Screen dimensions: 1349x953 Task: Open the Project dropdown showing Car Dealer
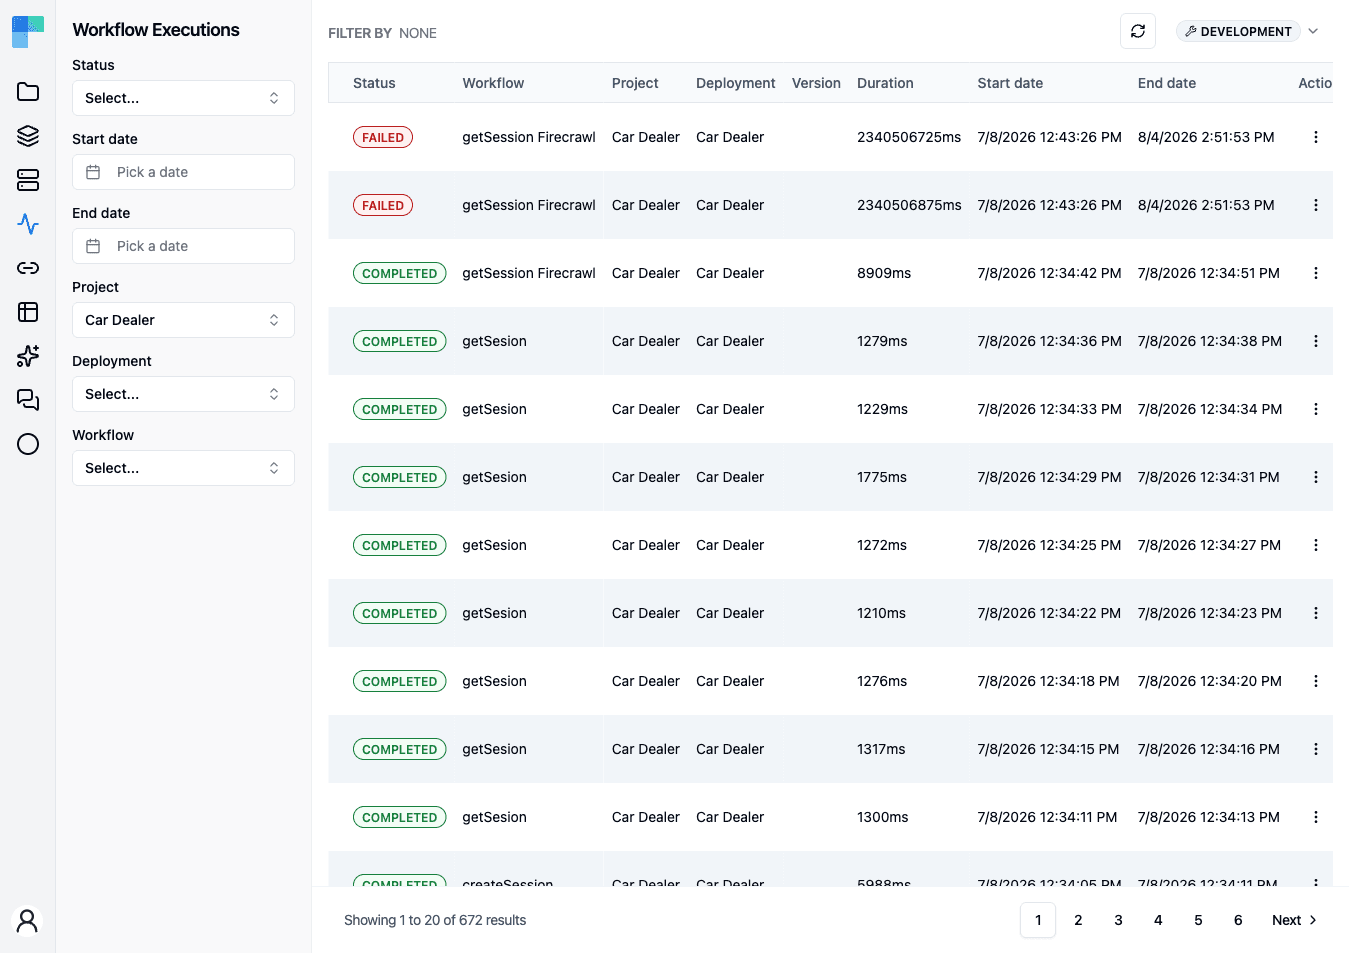pyautogui.click(x=183, y=320)
